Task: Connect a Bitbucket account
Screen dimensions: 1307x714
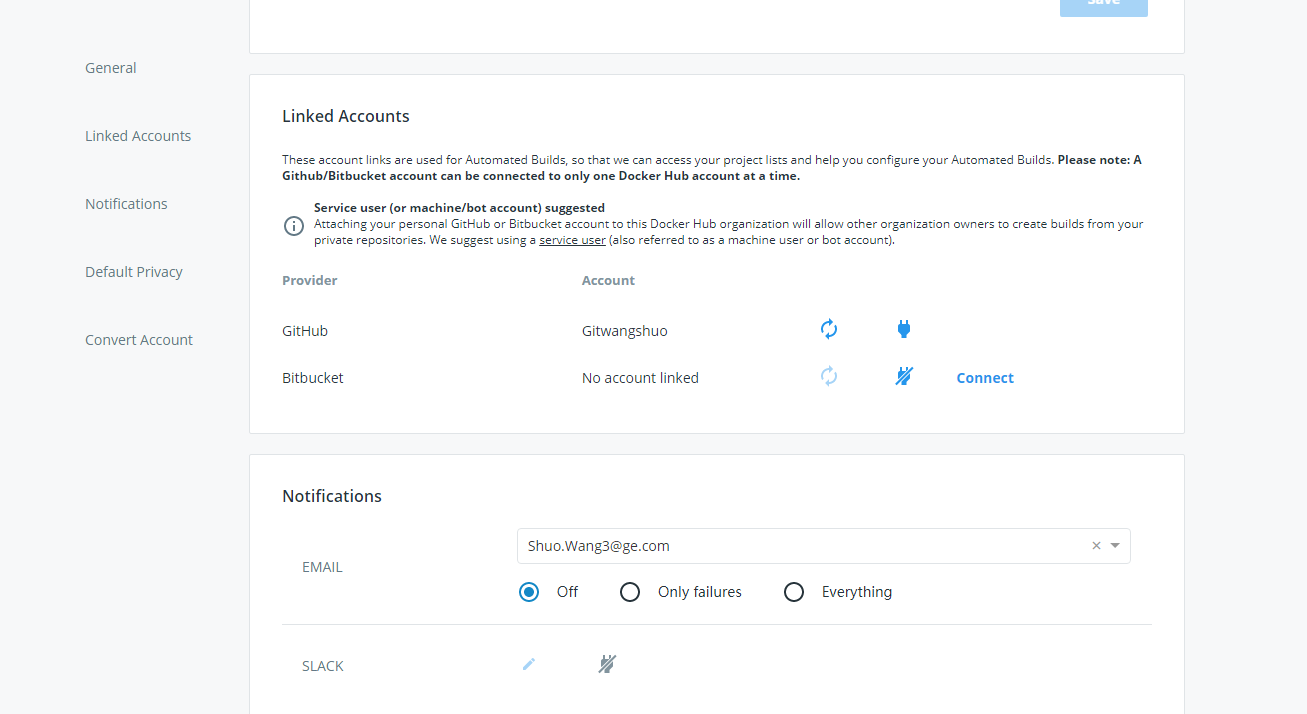Action: click(985, 378)
